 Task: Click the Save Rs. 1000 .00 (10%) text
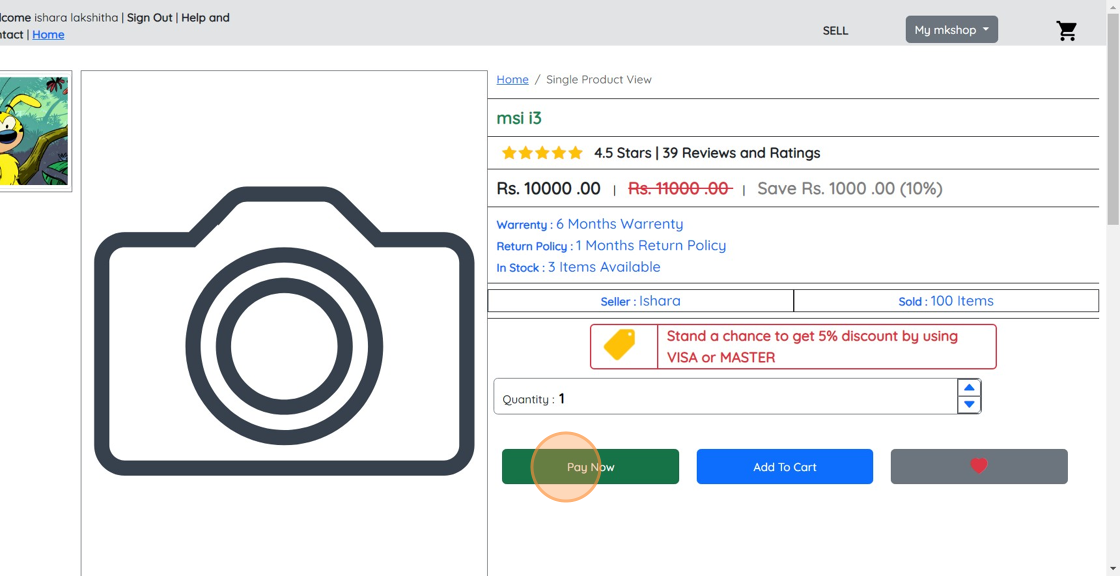849,189
